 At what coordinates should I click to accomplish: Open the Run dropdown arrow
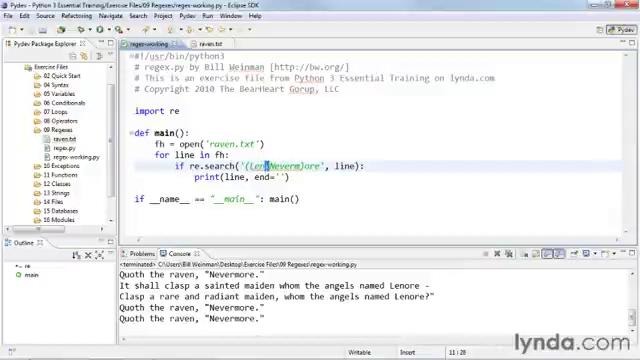(109, 29)
